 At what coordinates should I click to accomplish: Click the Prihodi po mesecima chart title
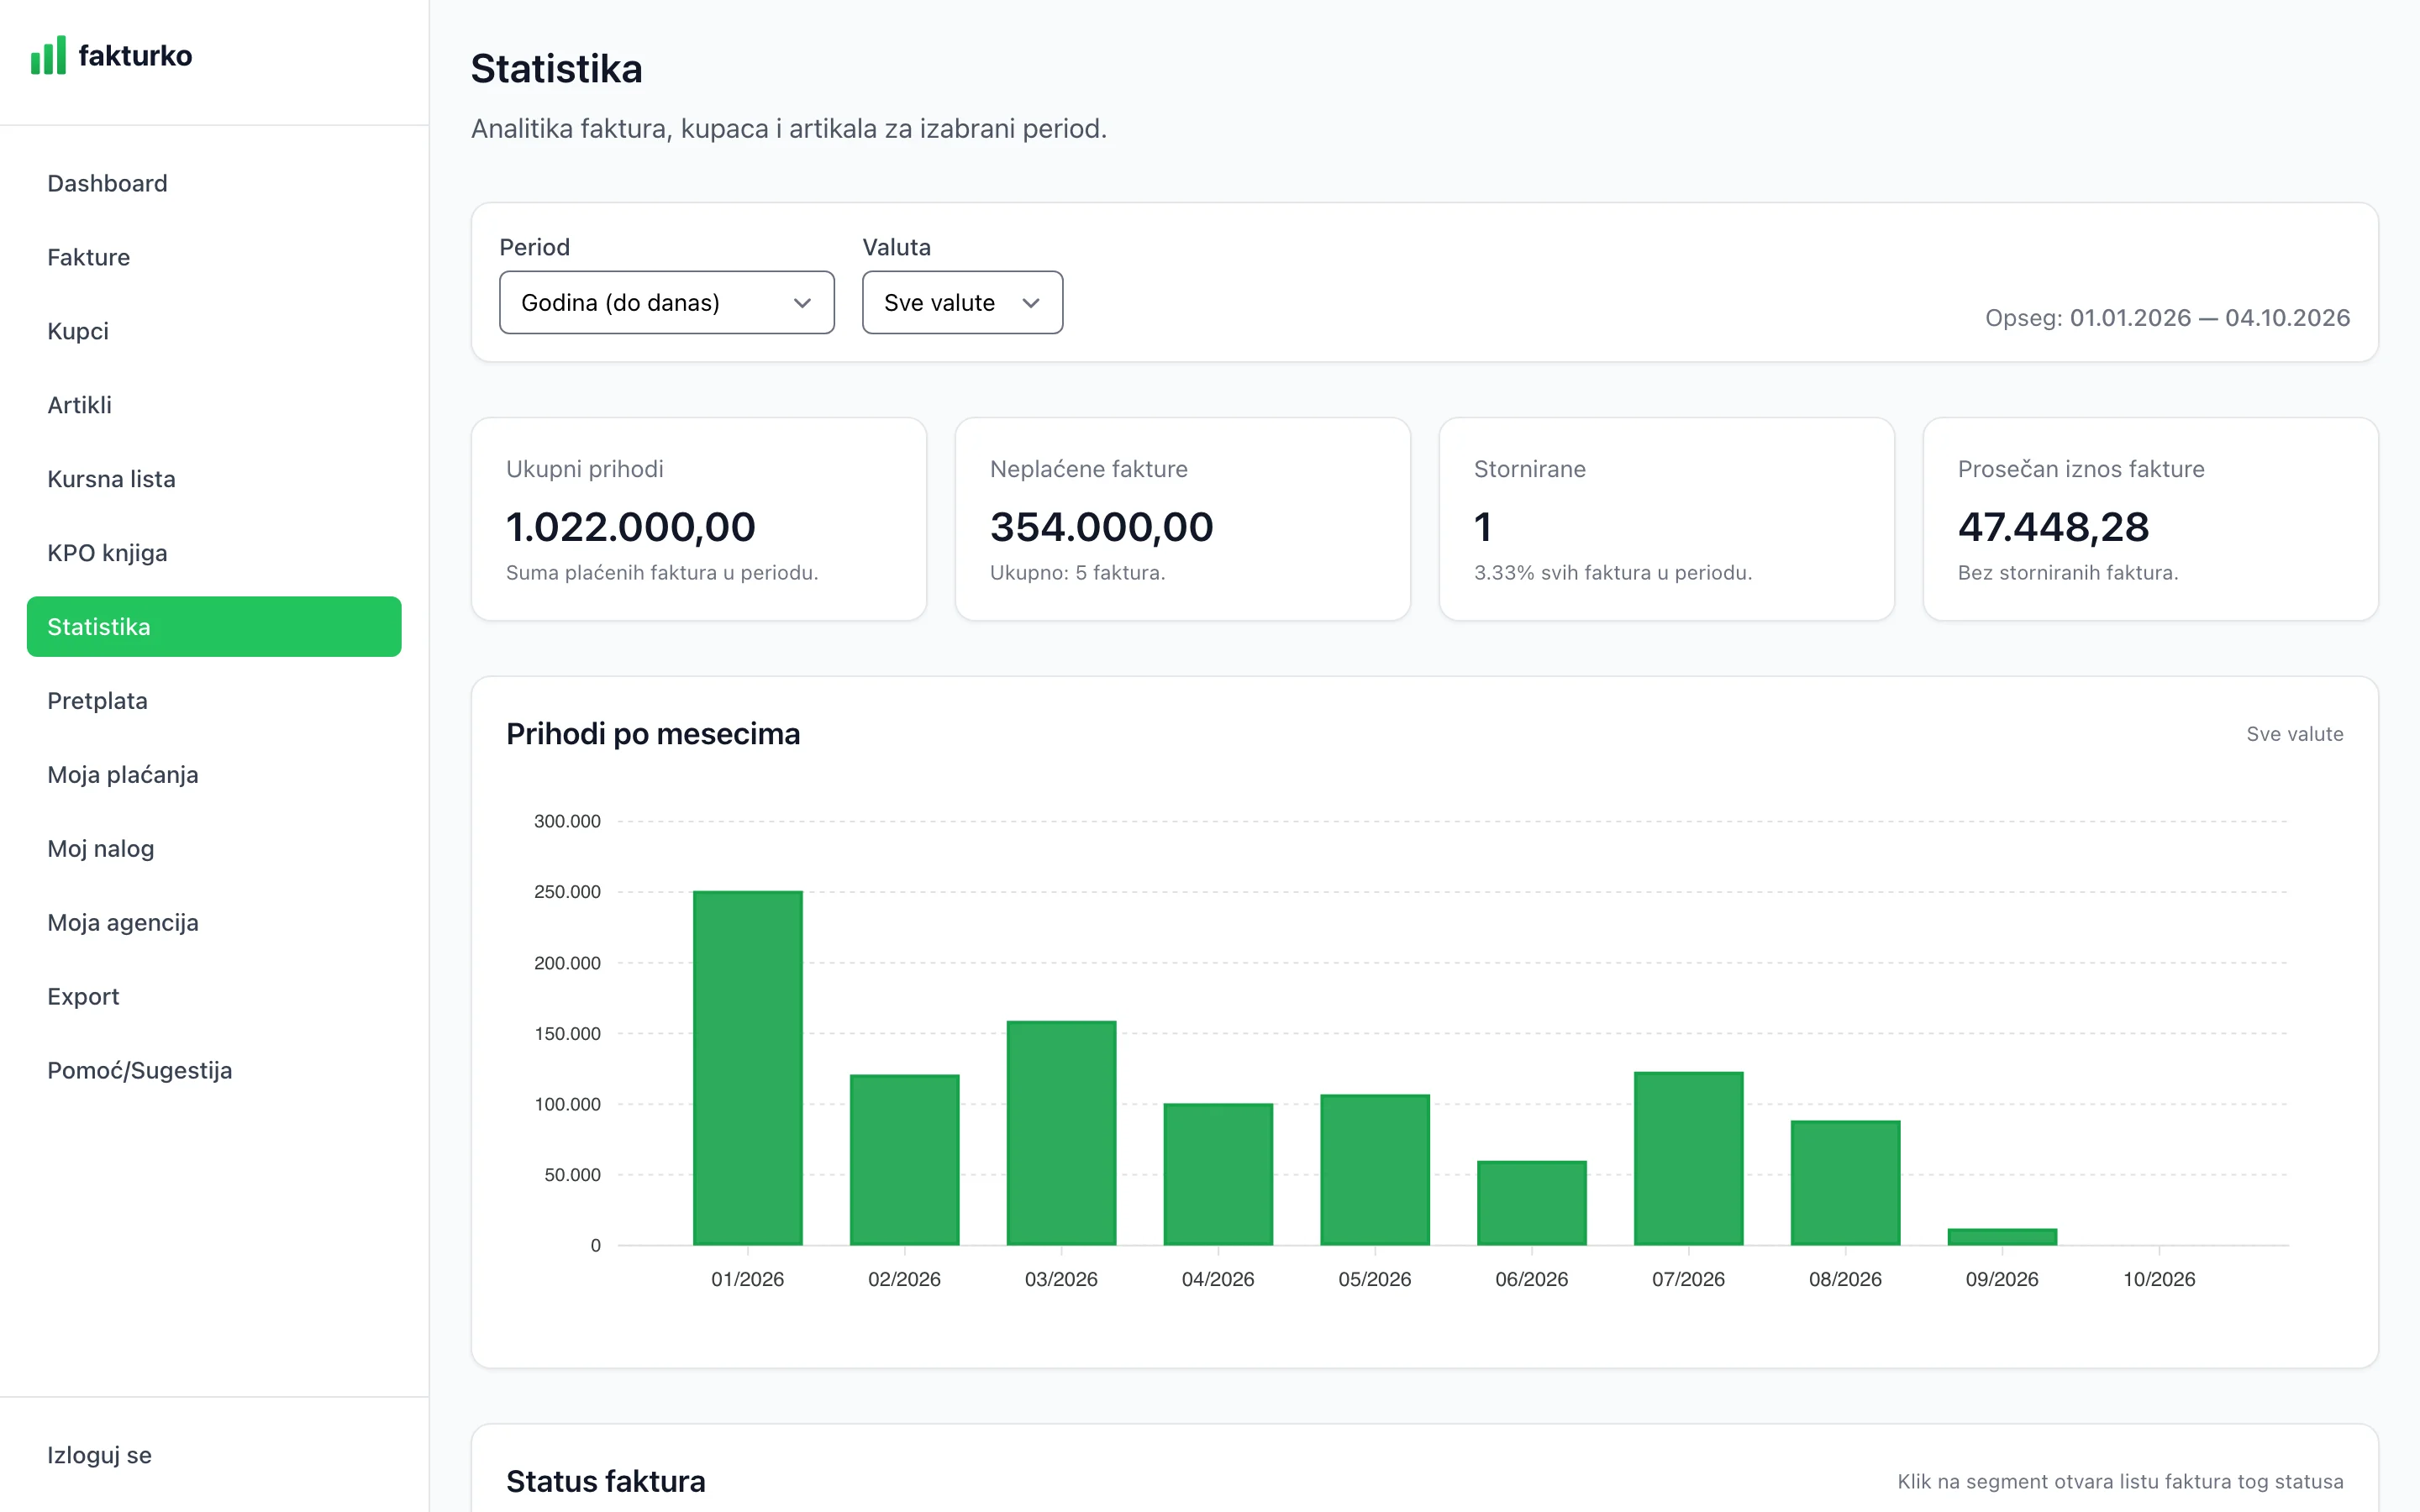653,734
